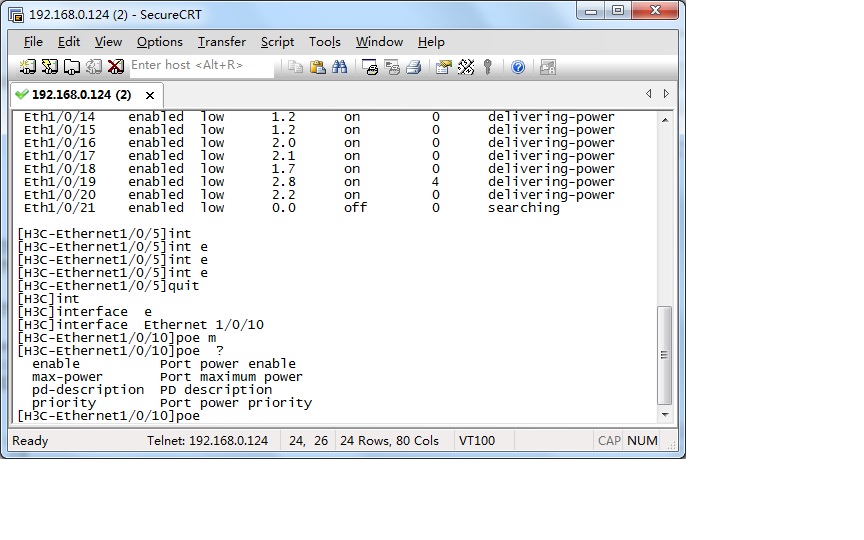Open the Tools menu

pyautogui.click(x=325, y=42)
